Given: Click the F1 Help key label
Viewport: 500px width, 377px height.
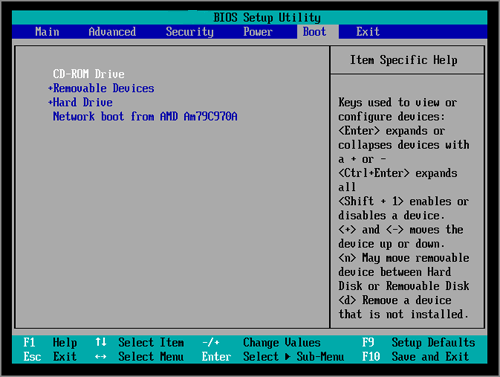Looking at the screenshot, I should pyautogui.click(x=50, y=343).
